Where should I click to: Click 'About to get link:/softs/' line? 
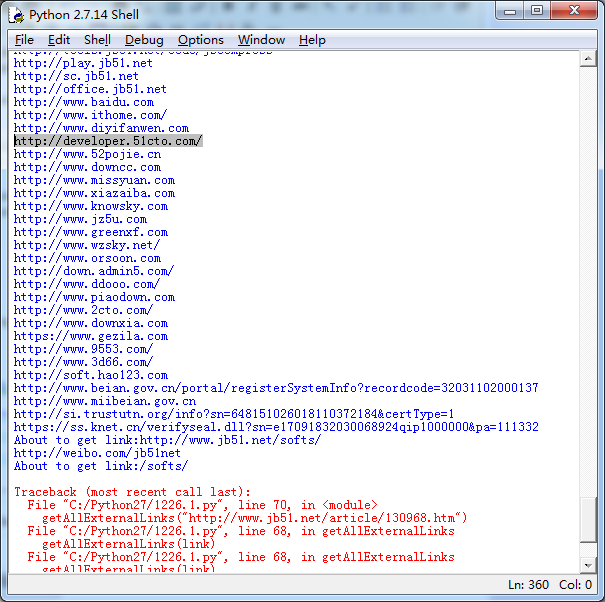(x=101, y=466)
